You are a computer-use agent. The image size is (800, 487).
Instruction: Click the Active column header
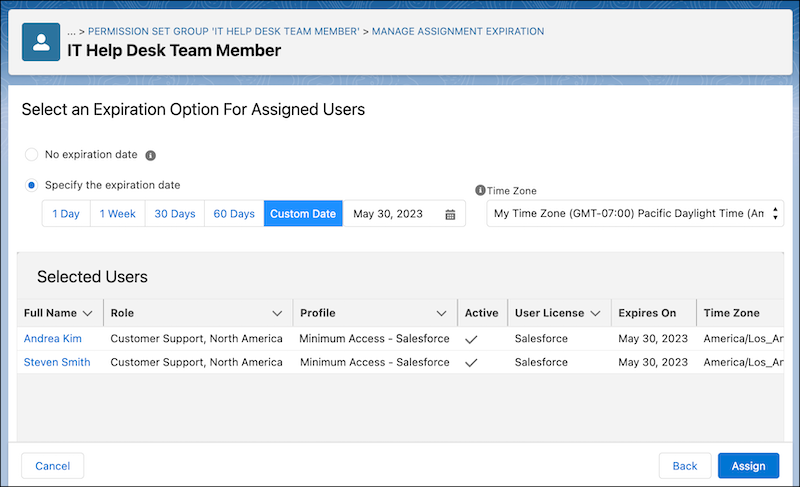point(482,313)
